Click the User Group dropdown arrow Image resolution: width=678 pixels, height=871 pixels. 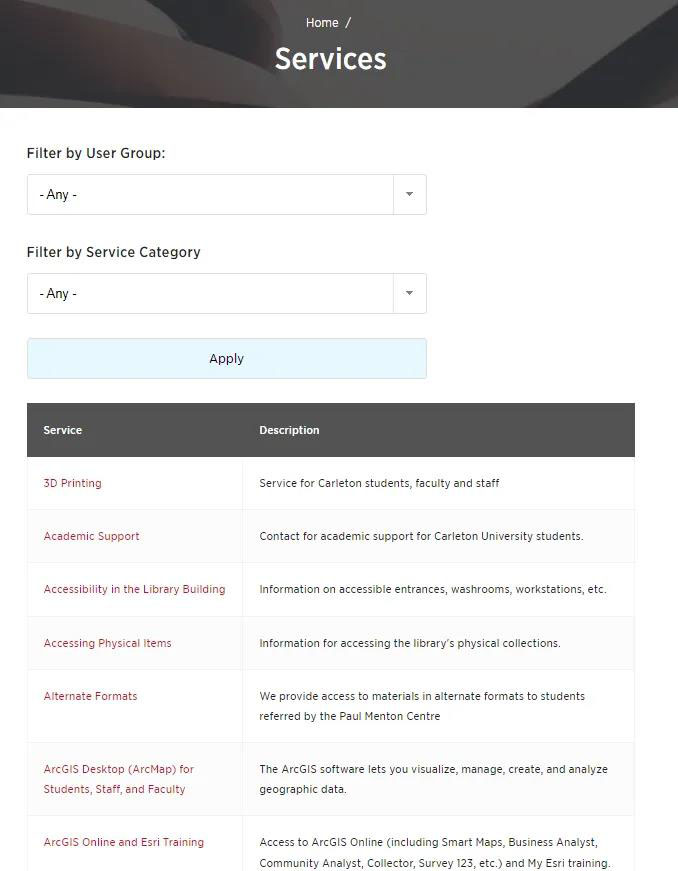(409, 194)
